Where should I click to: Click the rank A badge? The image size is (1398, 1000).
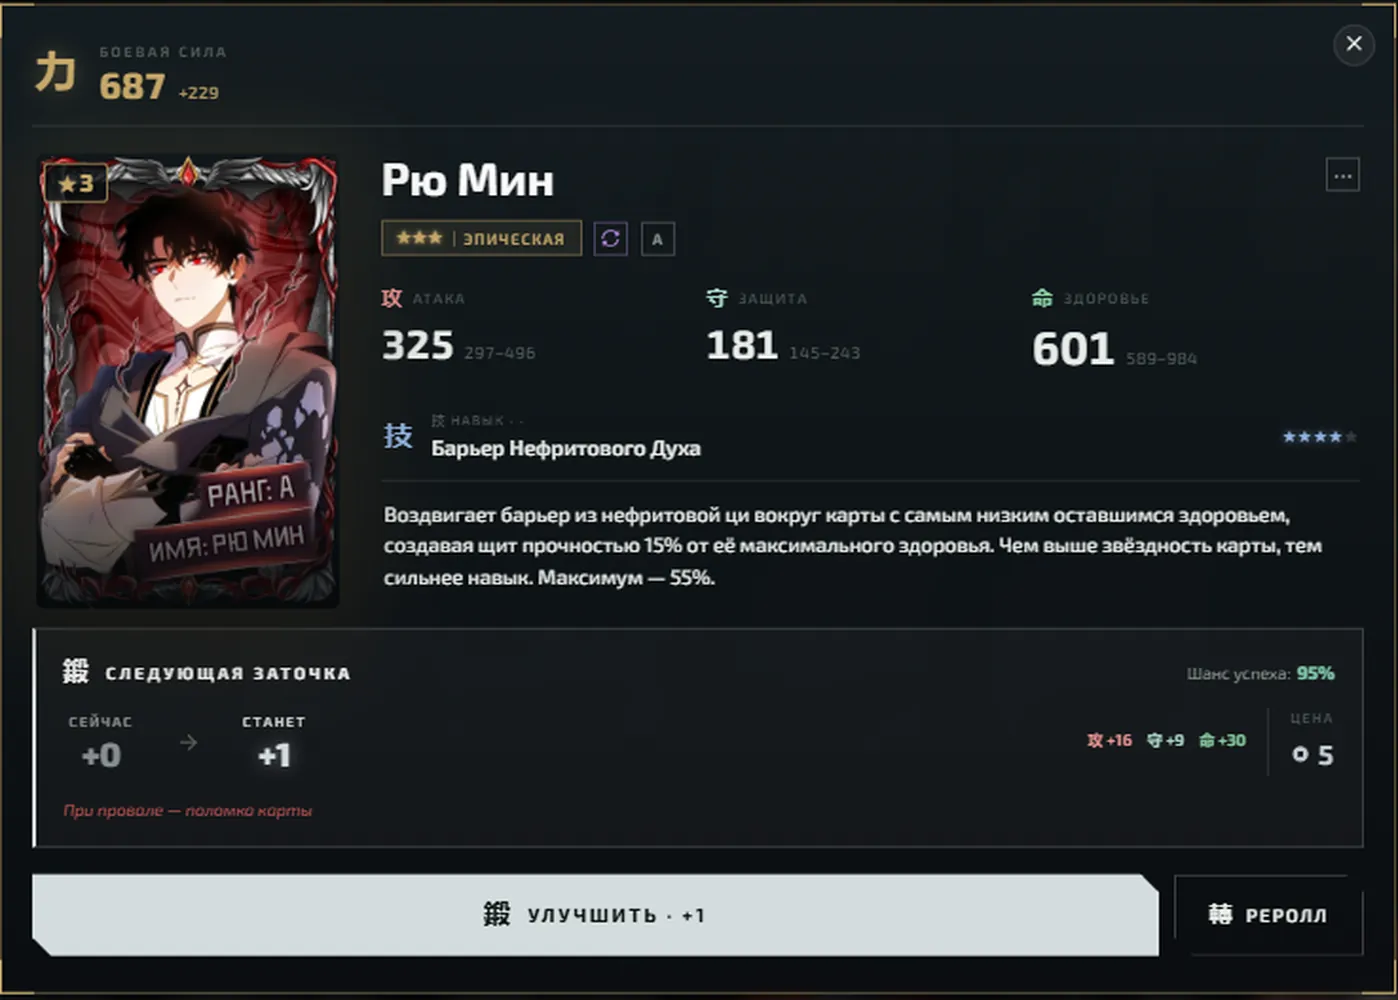pyautogui.click(x=657, y=239)
